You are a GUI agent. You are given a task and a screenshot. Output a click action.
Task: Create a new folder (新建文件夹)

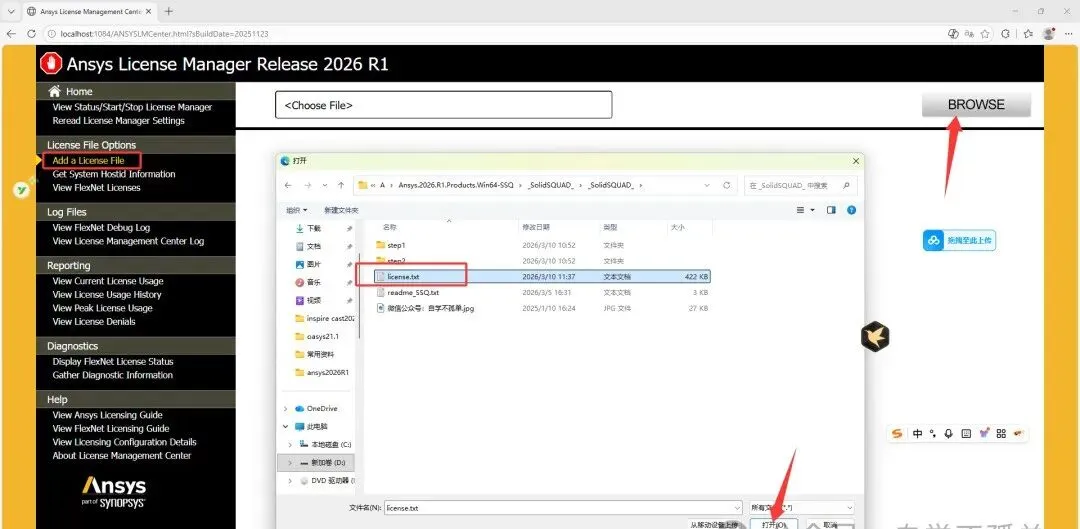point(341,209)
